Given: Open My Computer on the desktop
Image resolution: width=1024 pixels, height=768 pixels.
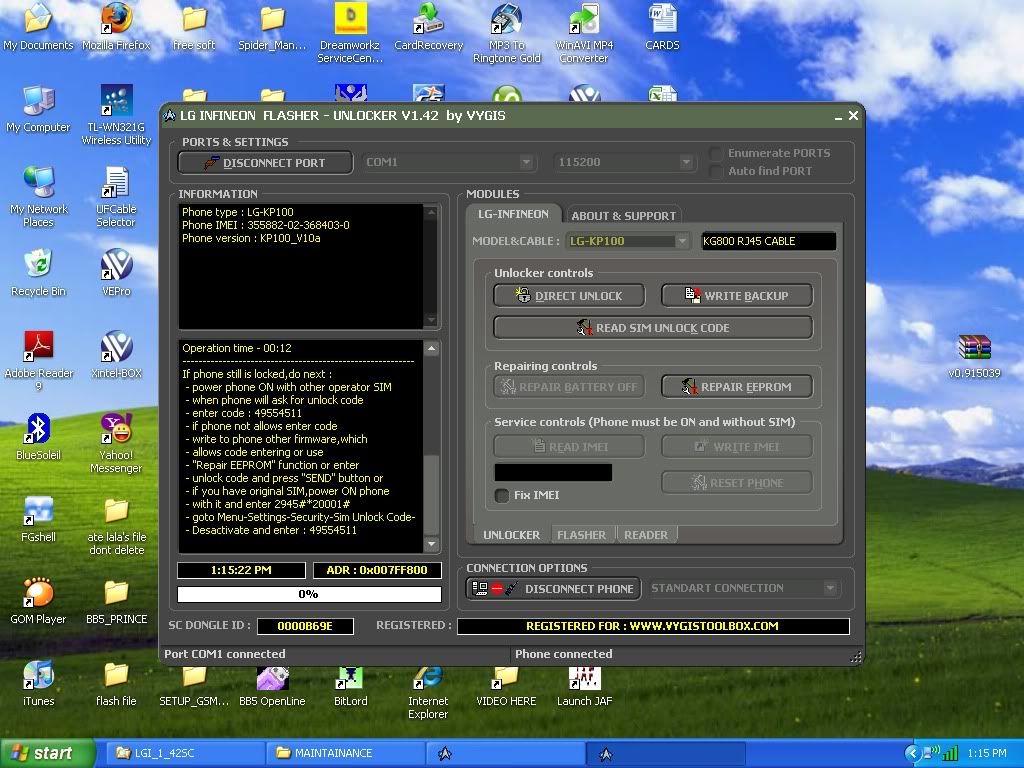Looking at the screenshot, I should click(x=38, y=108).
